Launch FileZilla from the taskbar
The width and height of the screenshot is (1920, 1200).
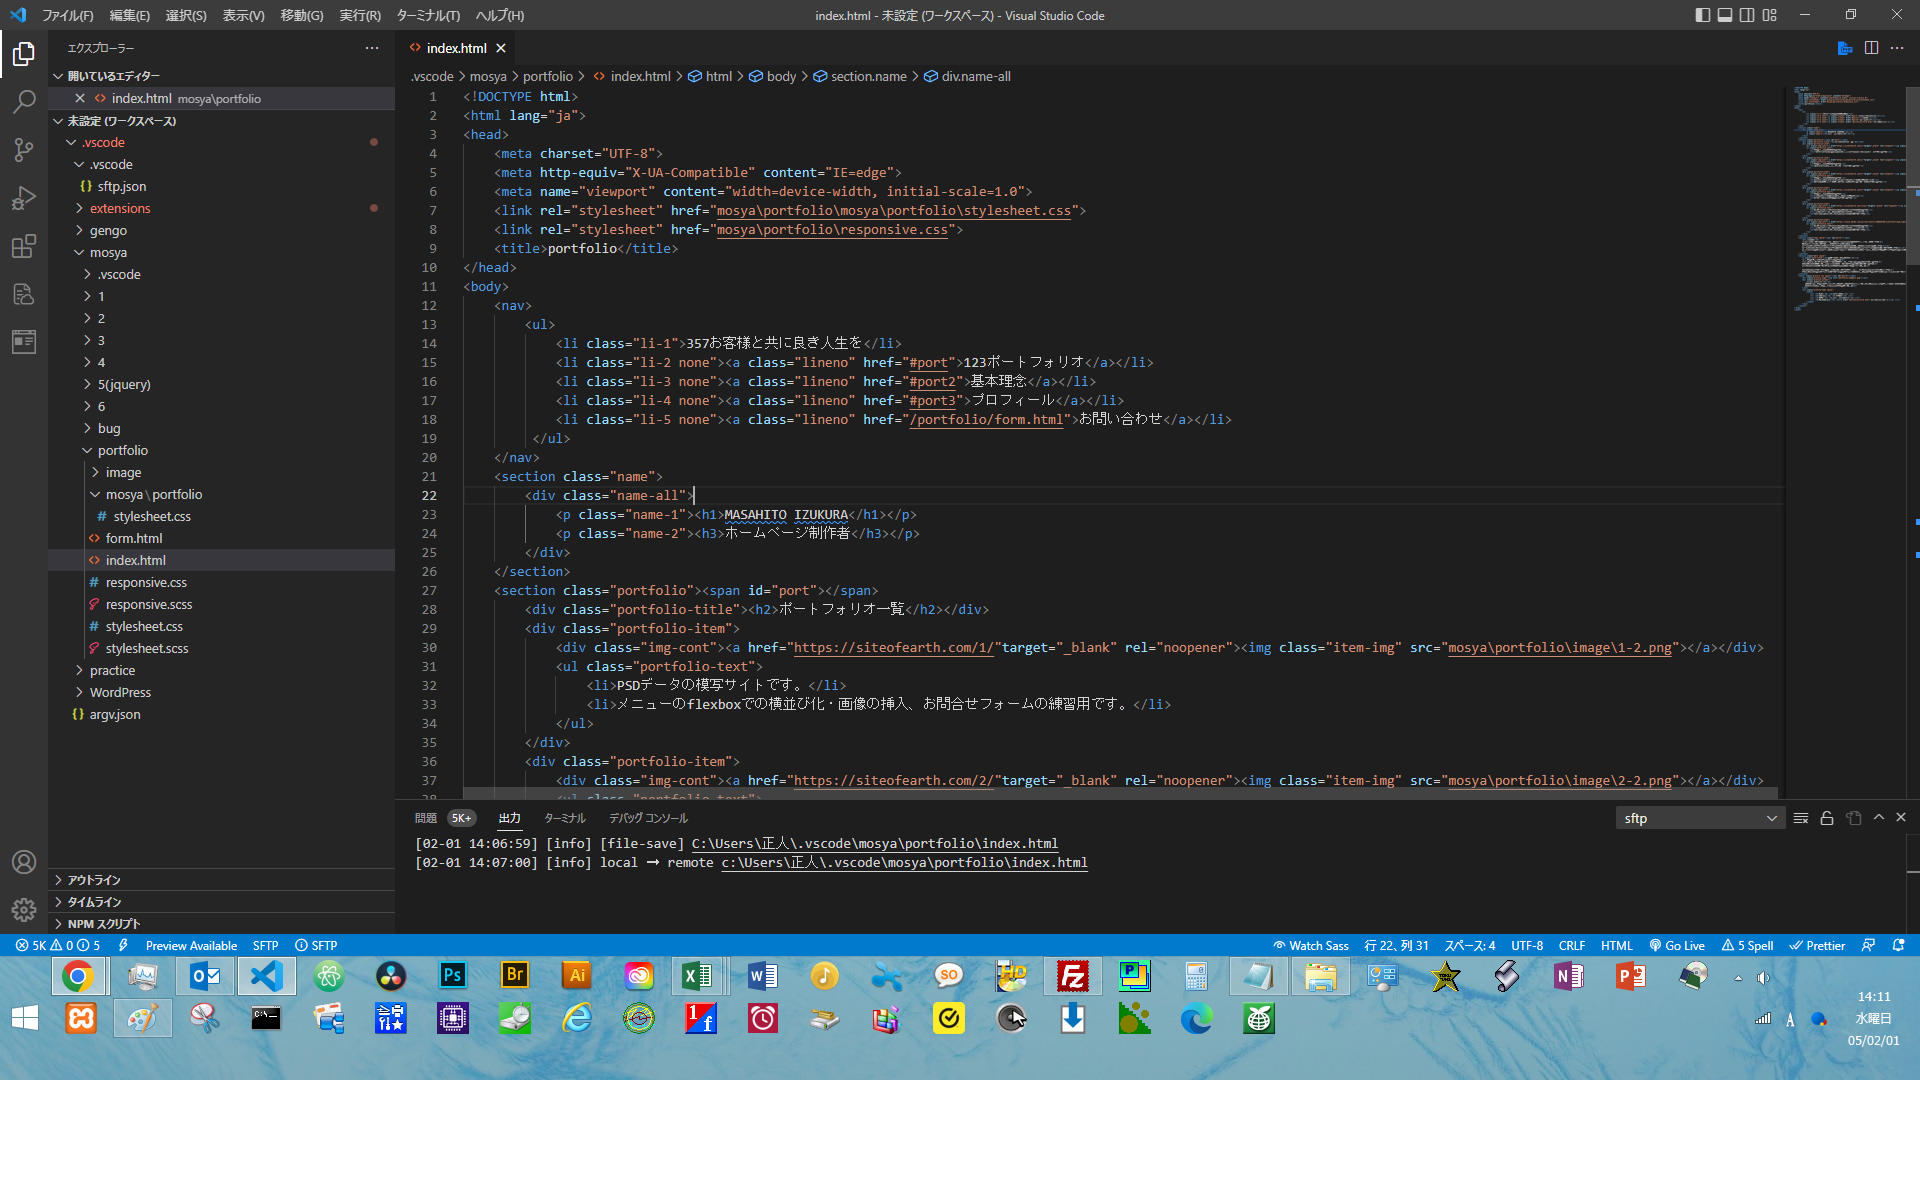click(1072, 976)
